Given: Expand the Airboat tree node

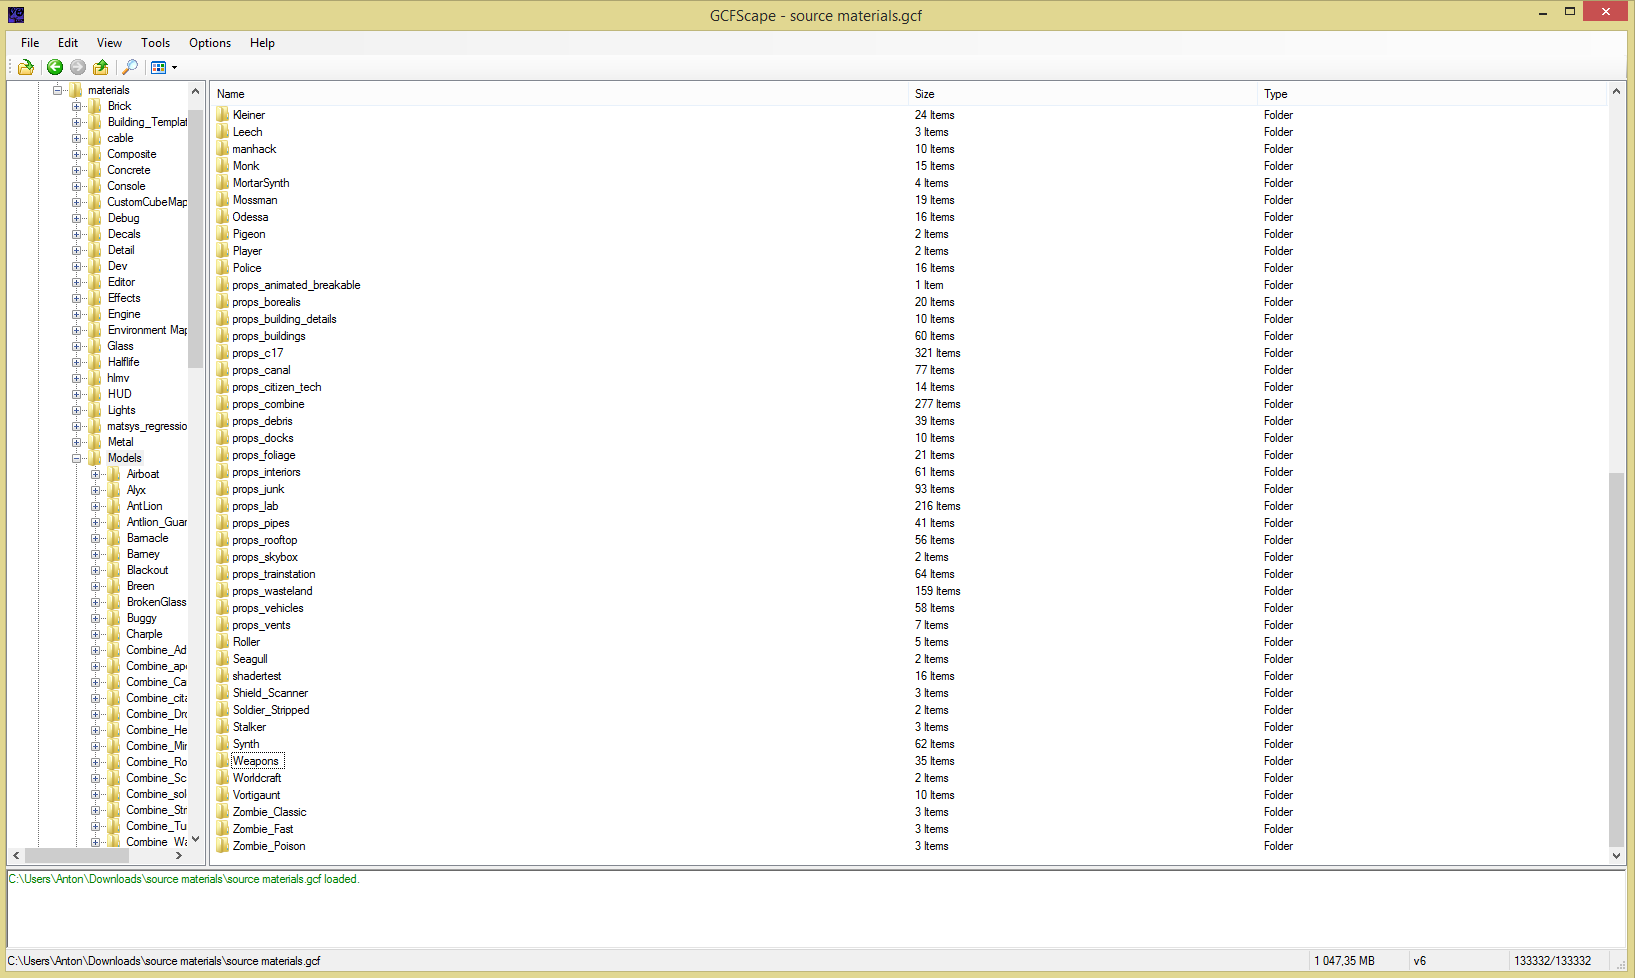Looking at the screenshot, I should 96,474.
